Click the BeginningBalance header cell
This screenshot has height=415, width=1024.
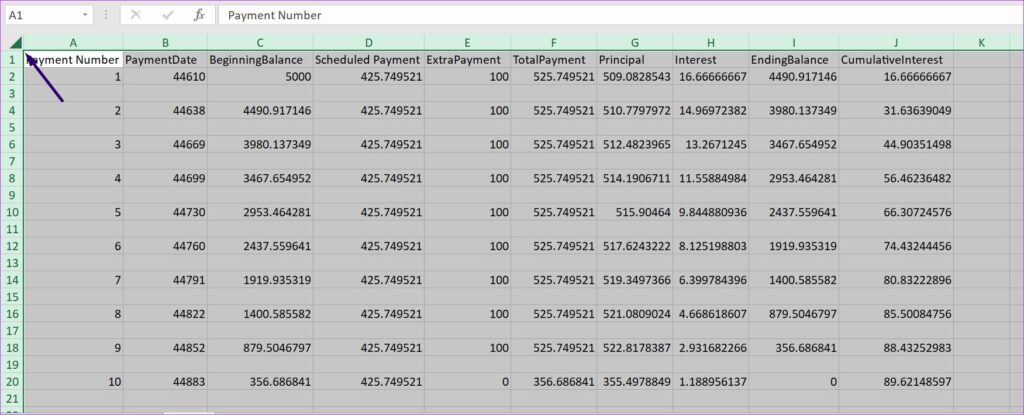click(260, 60)
